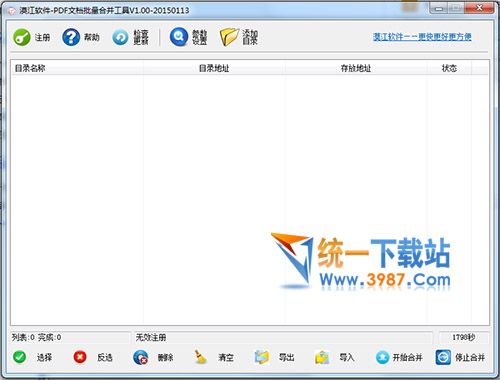This screenshot has height=380, width=500.
Task: Open 参数设置 parameter settings
Action: pyautogui.click(x=179, y=37)
